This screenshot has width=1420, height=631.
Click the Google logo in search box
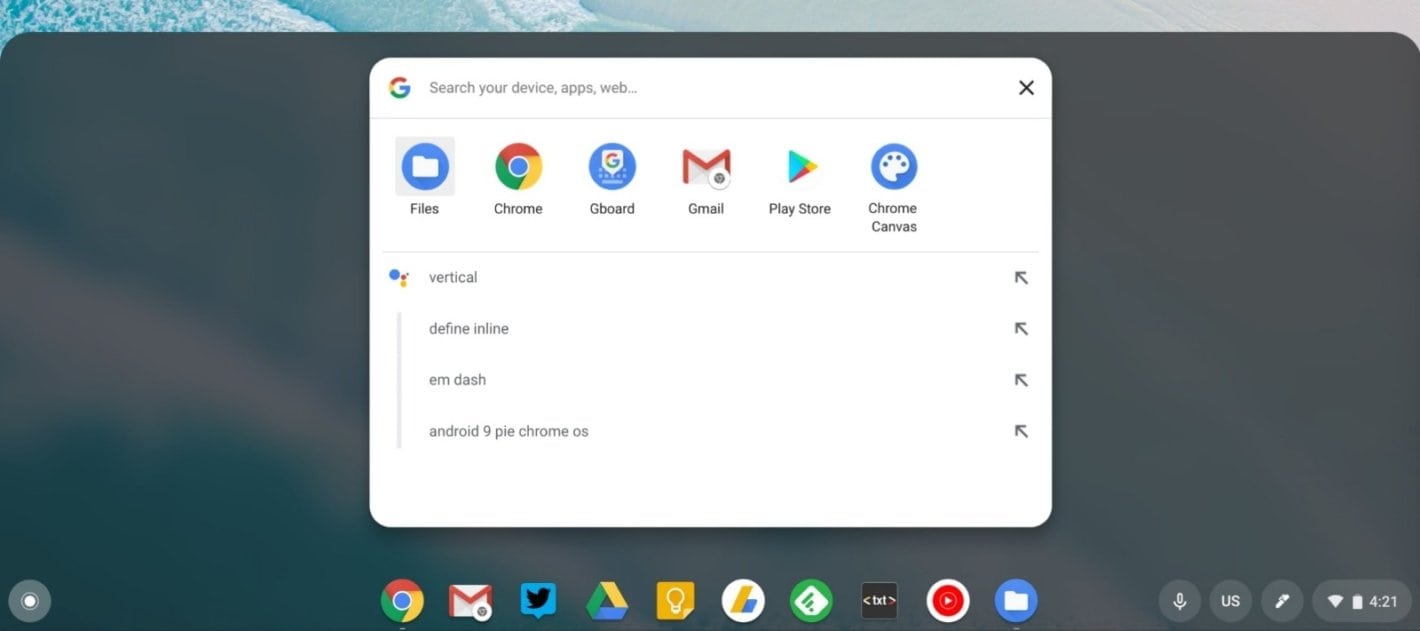[x=400, y=88]
